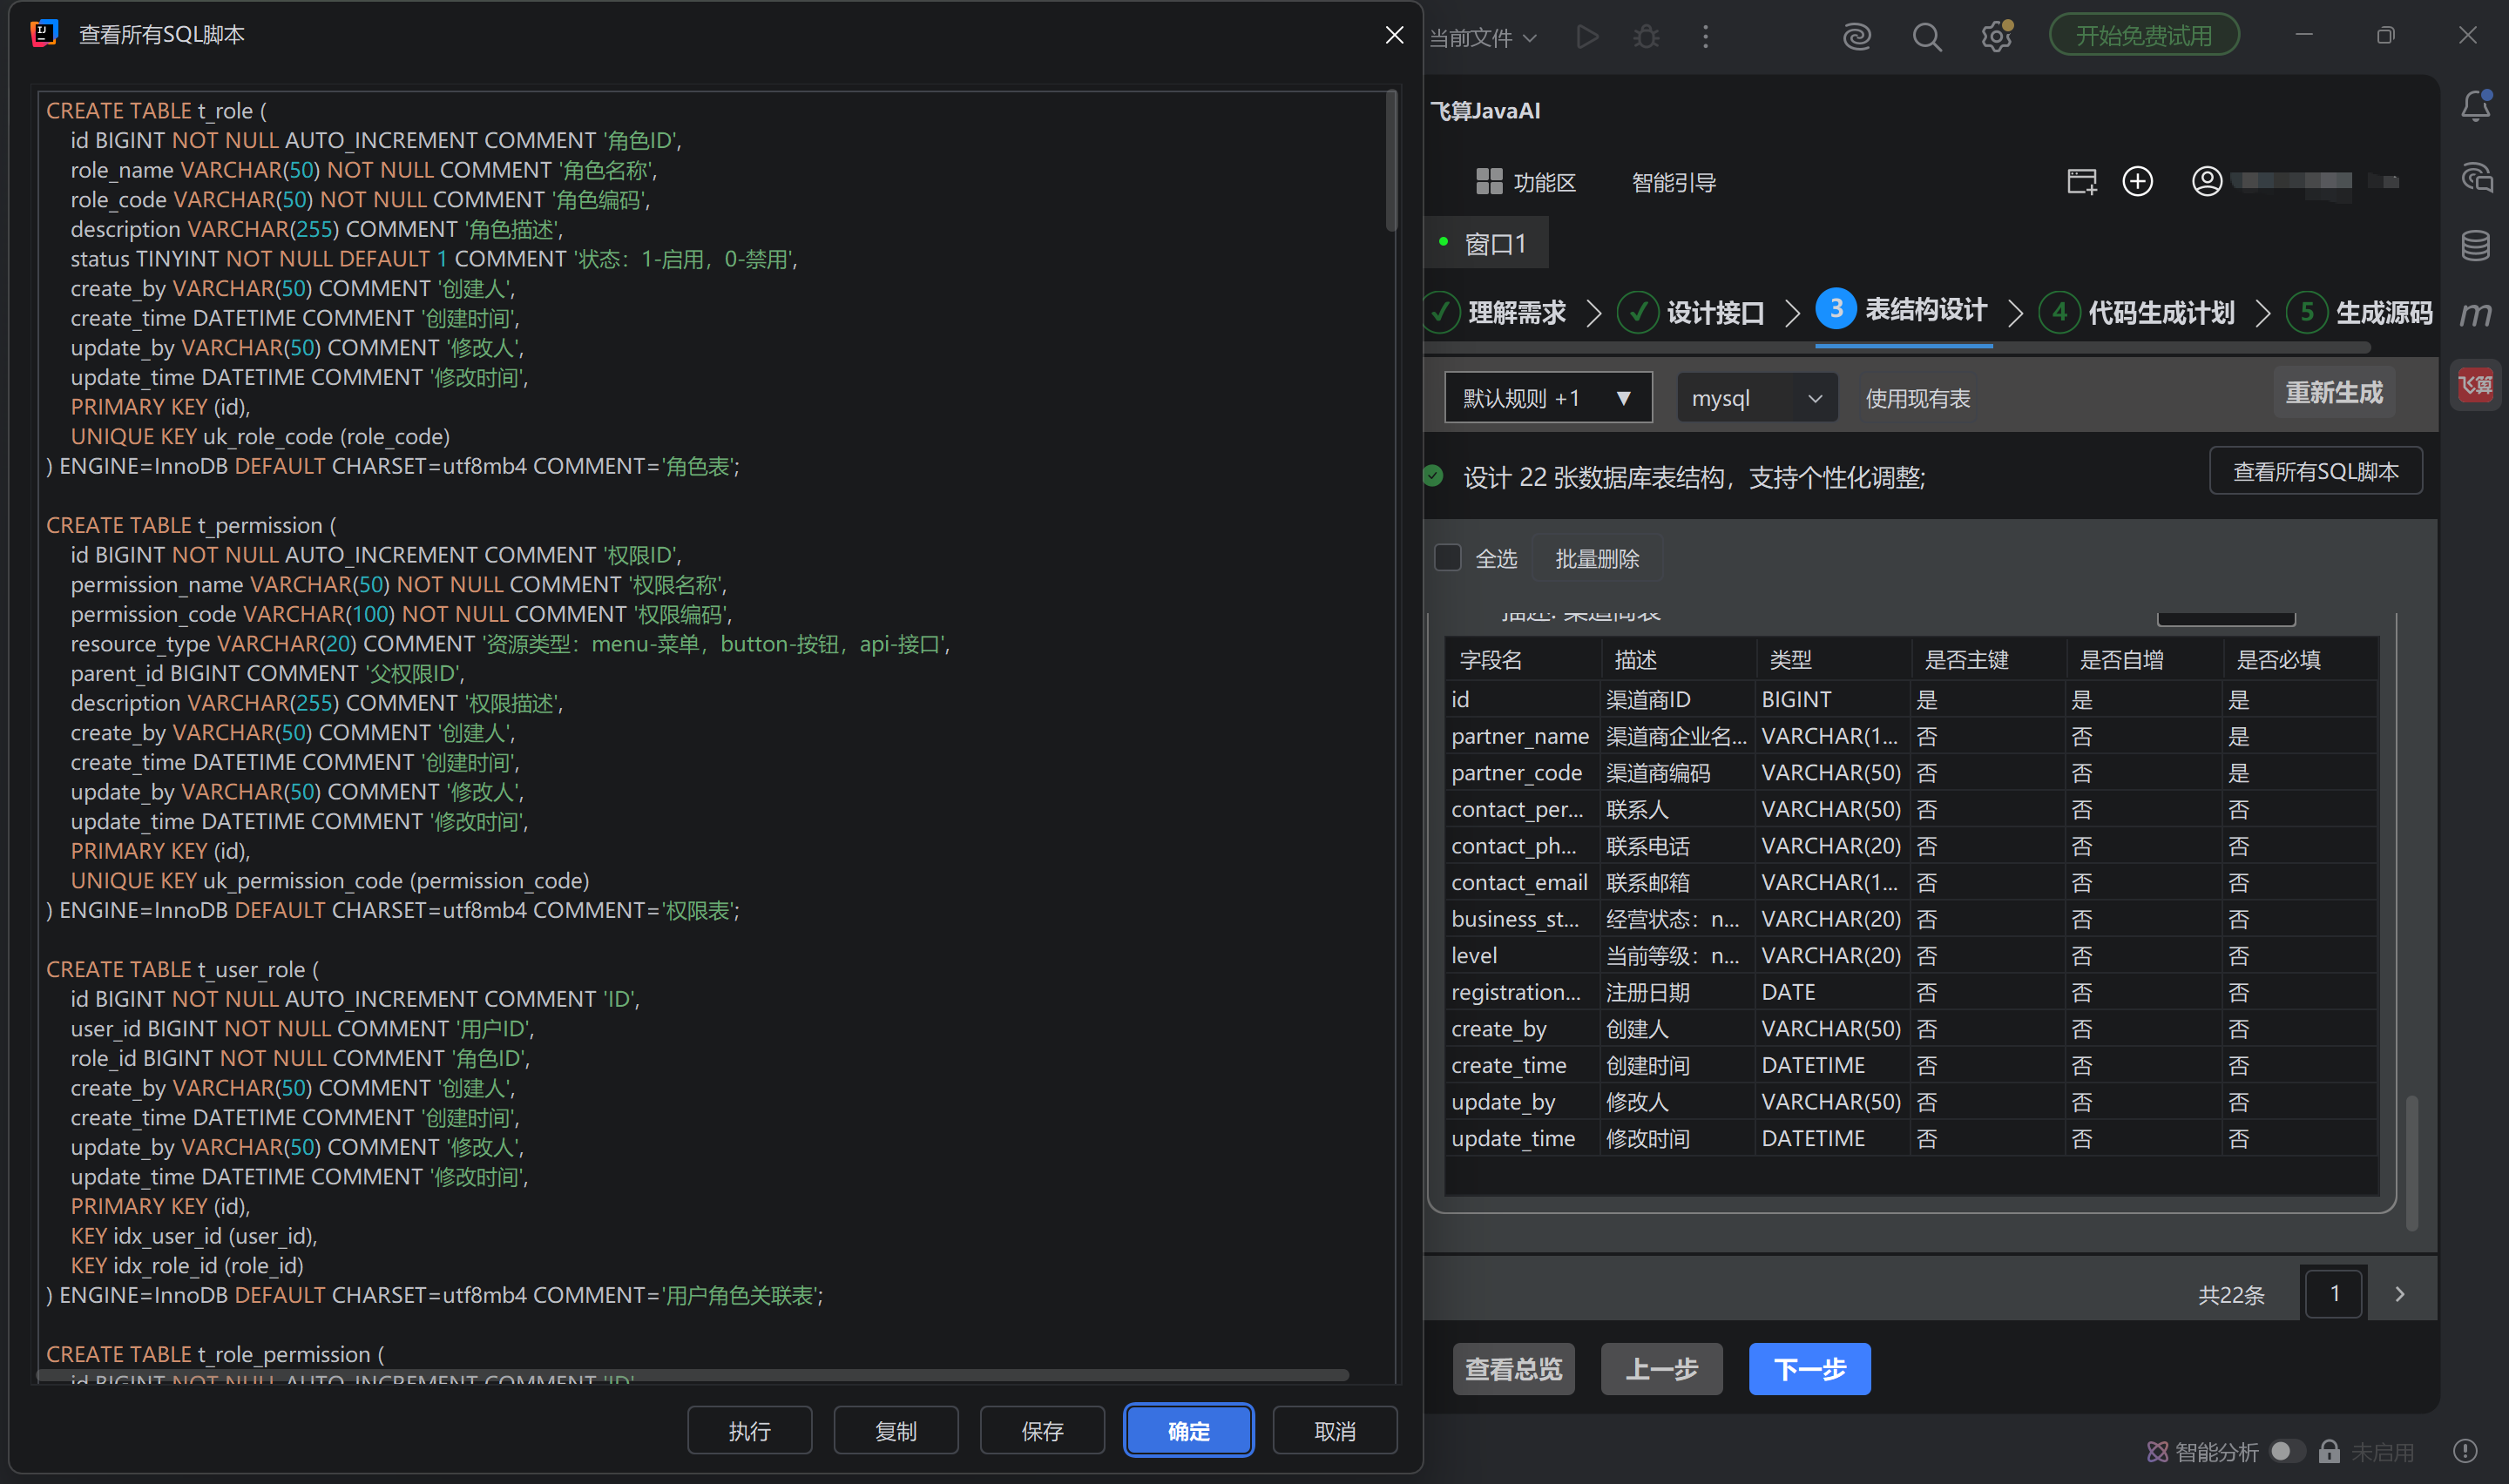Click the circled plus add icon
The image size is (2509, 1484).
tap(2138, 182)
